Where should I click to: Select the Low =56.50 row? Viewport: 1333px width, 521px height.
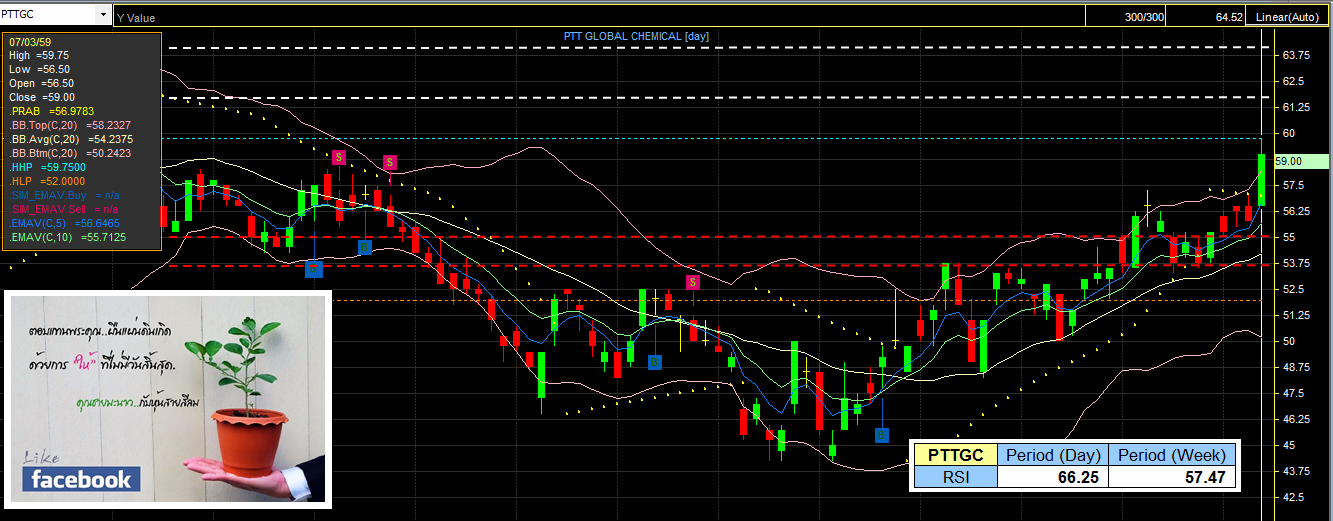click(38, 69)
